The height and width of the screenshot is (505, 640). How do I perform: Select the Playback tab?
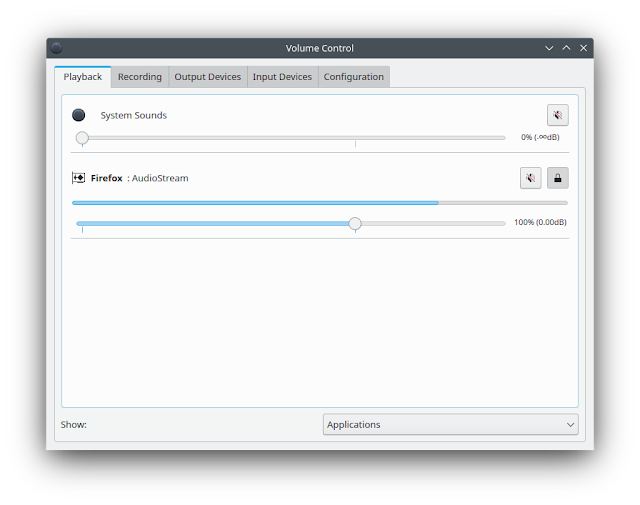click(x=82, y=77)
